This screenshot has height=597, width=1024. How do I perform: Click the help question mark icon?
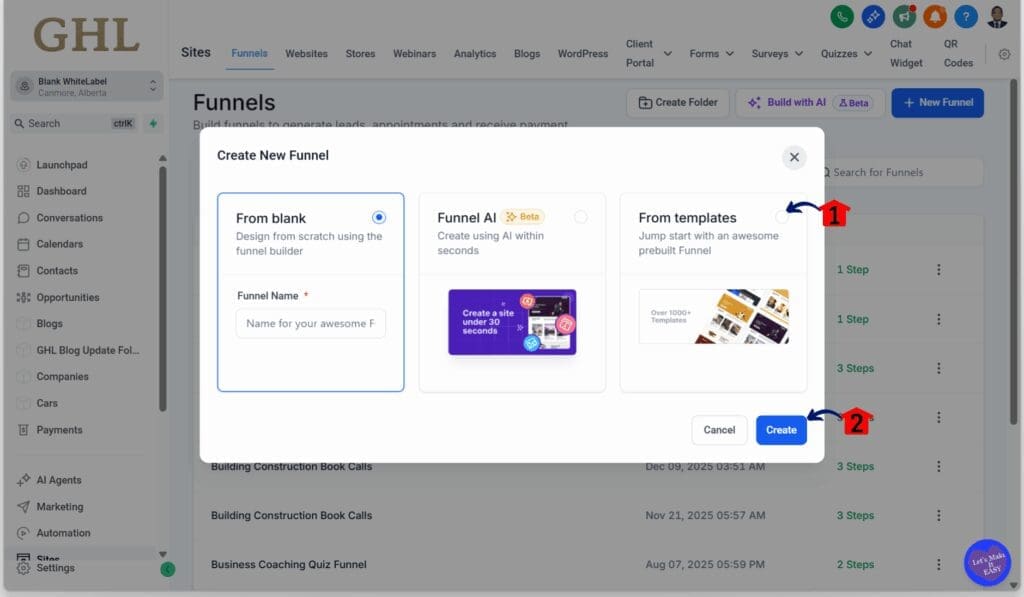click(x=966, y=16)
